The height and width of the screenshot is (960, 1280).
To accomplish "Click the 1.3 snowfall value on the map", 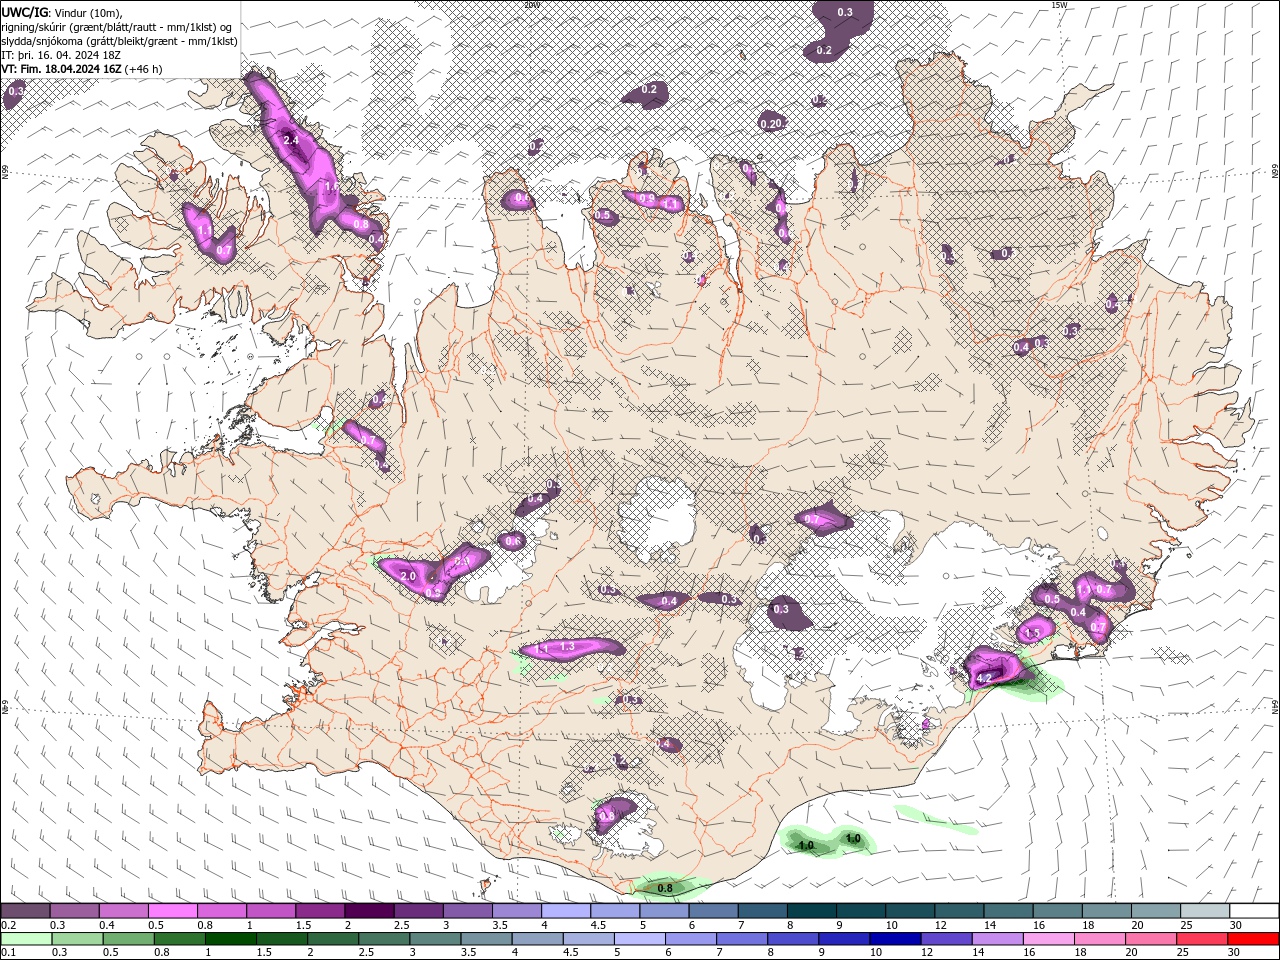I will coord(567,647).
